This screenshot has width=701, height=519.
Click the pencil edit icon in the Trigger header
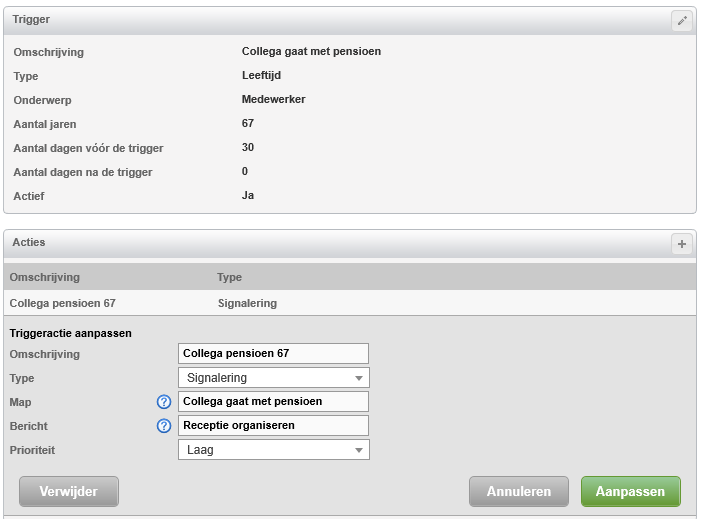(682, 21)
